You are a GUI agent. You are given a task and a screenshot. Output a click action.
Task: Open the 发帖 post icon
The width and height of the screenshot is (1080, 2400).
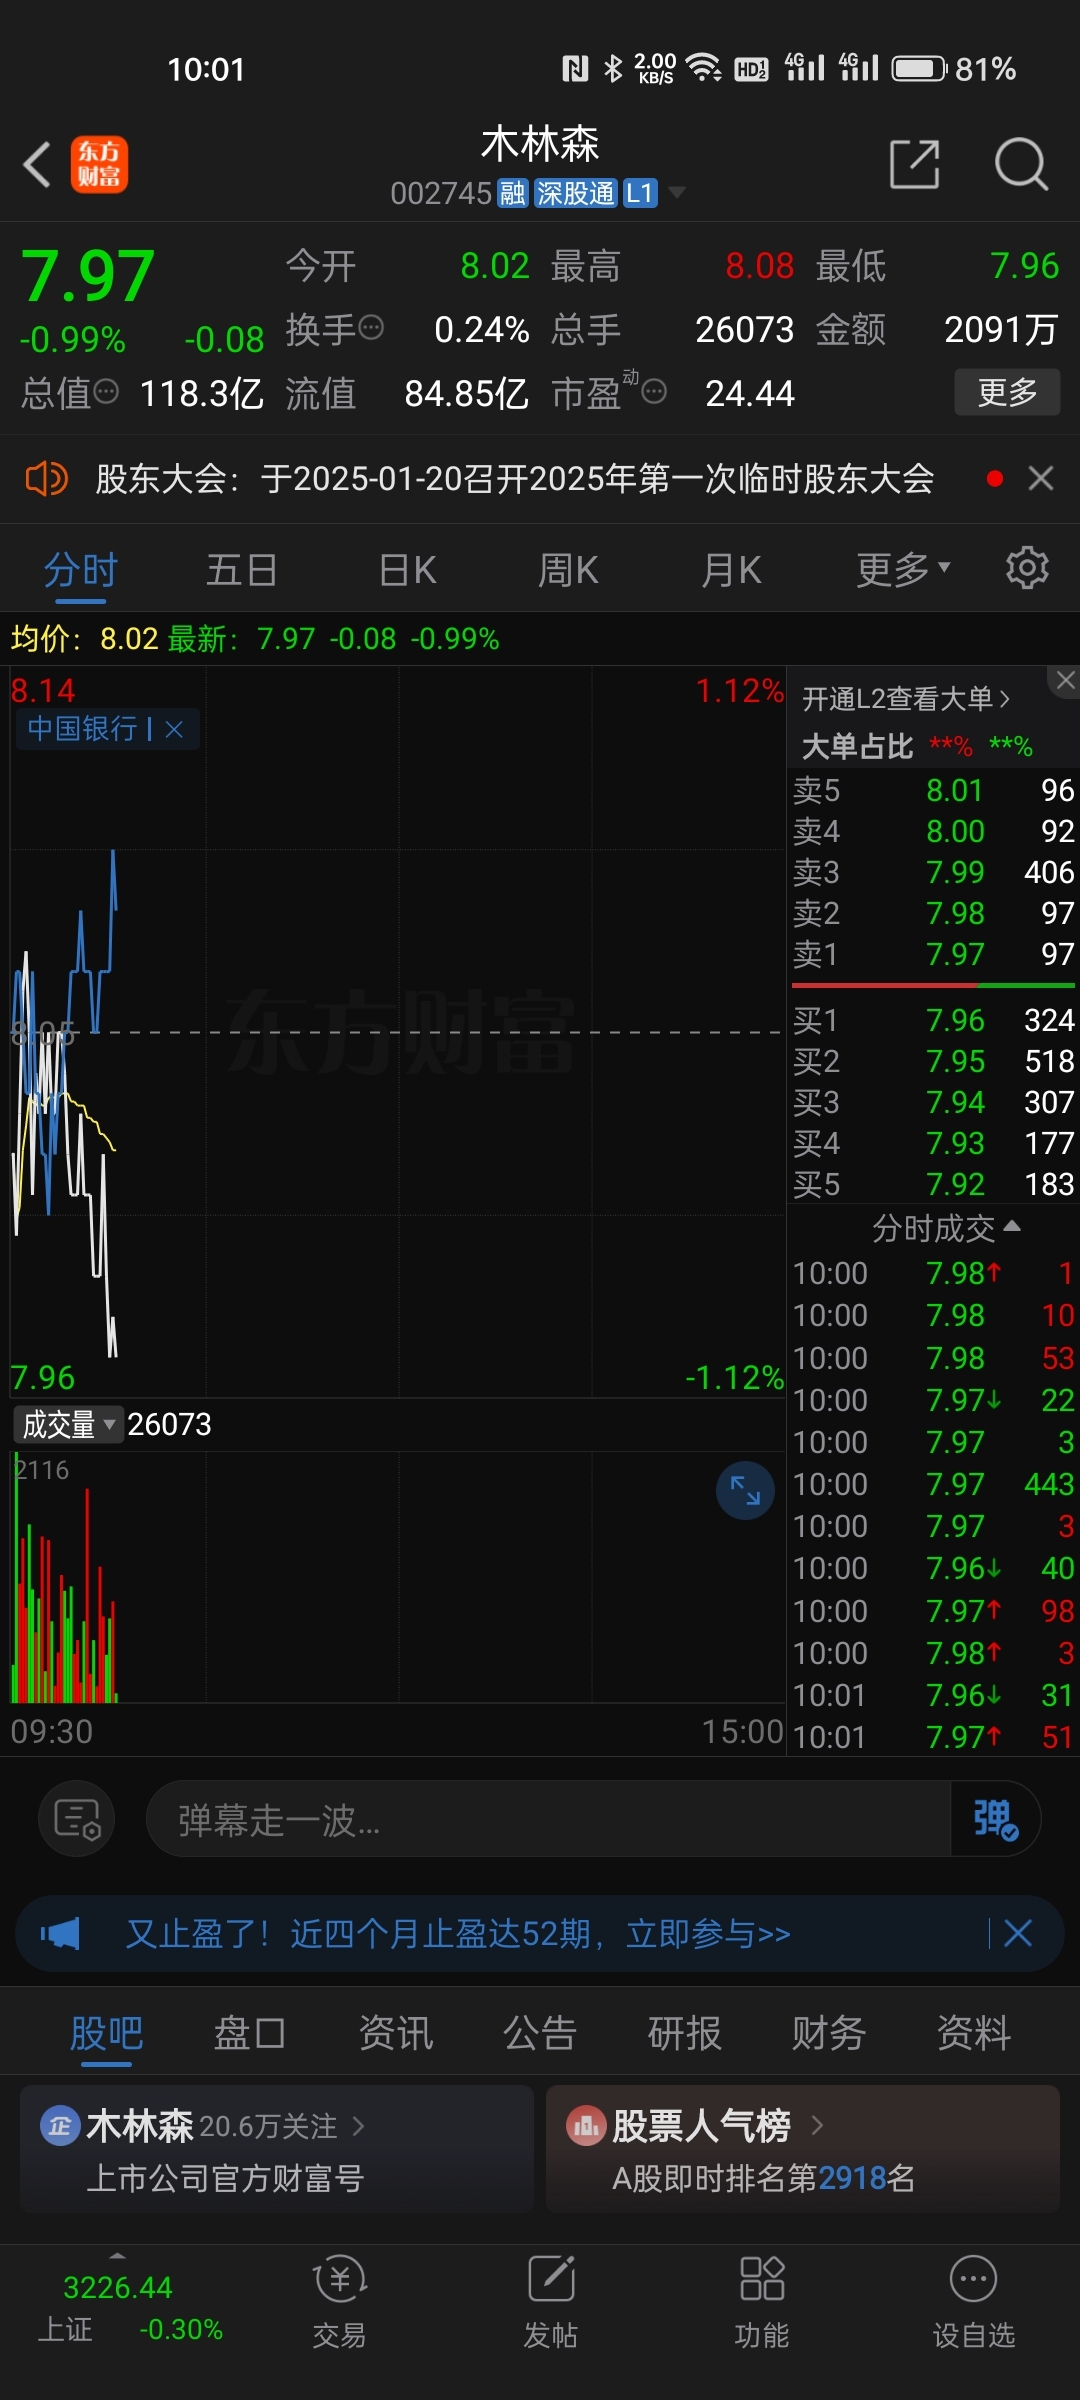tap(551, 2303)
